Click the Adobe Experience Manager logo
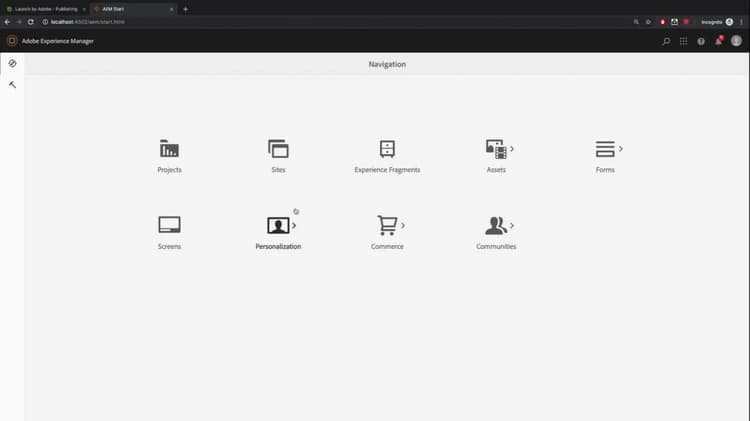The image size is (750, 421). coord(12,41)
